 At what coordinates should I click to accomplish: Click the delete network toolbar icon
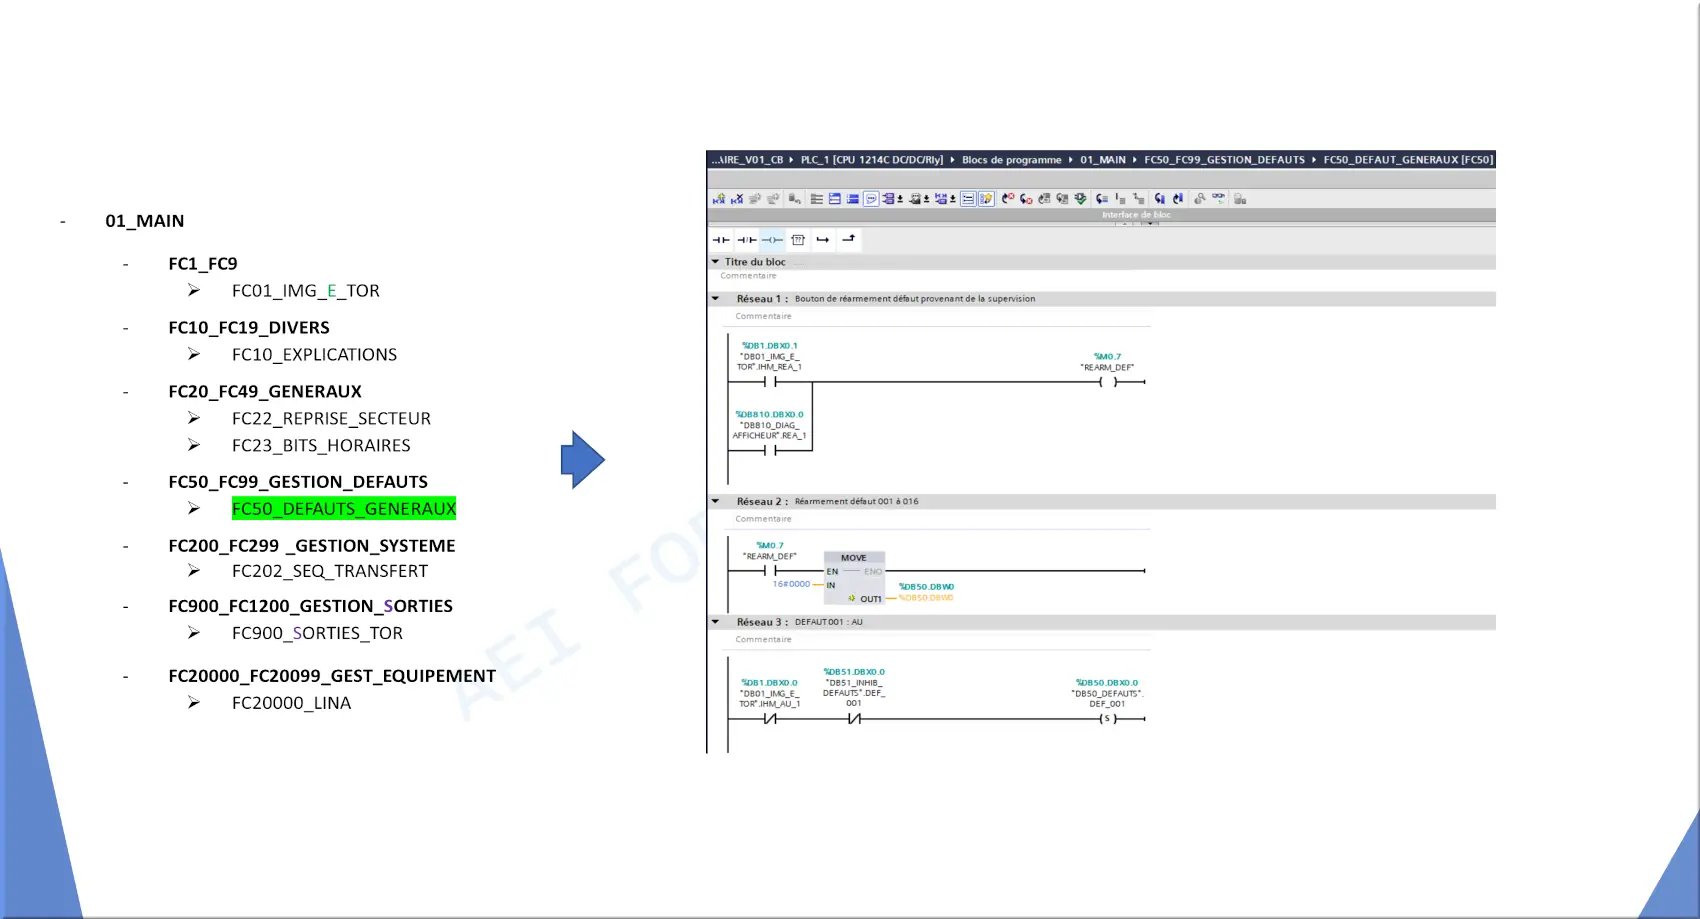tap(737, 199)
